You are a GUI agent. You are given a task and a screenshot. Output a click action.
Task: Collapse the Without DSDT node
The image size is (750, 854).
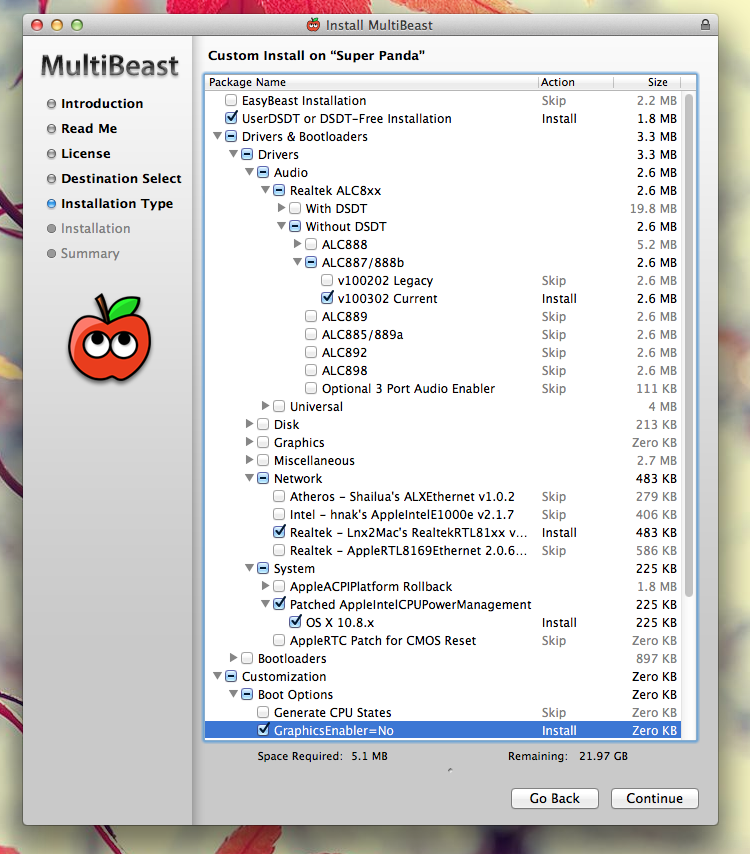281,225
